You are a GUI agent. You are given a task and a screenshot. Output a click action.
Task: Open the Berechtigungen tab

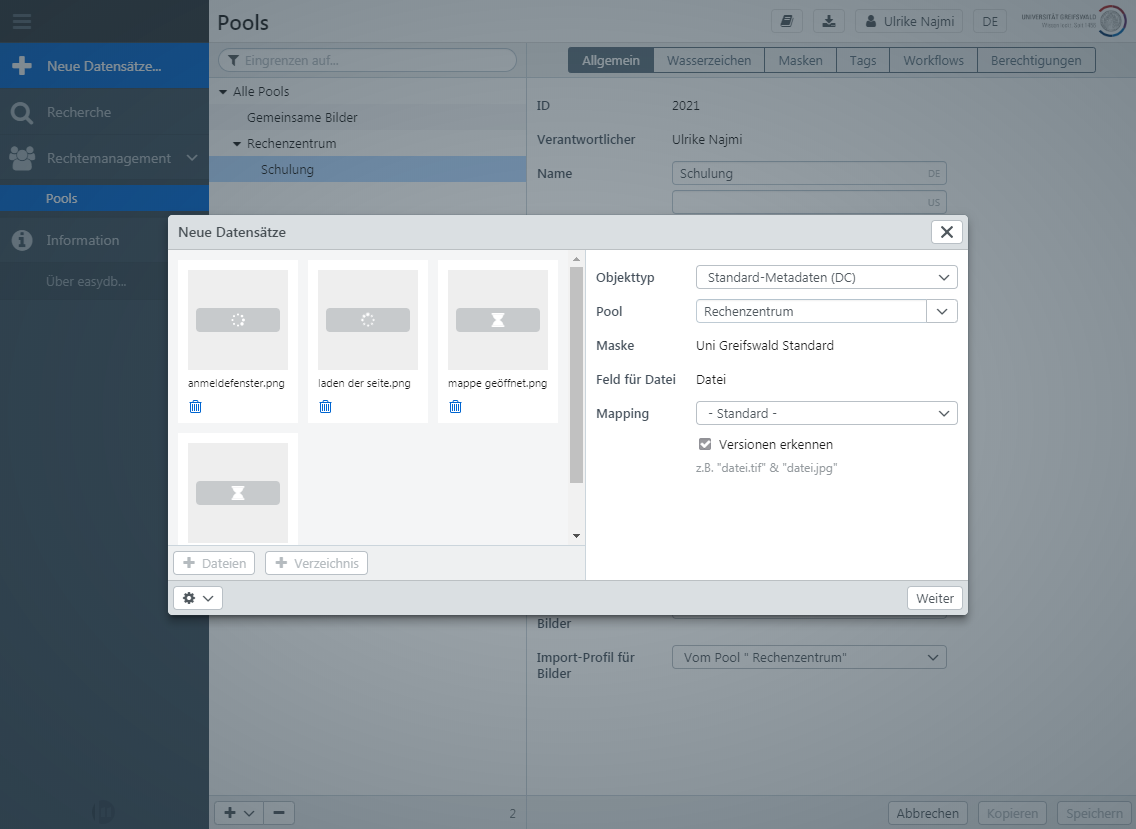[x=1035, y=60]
